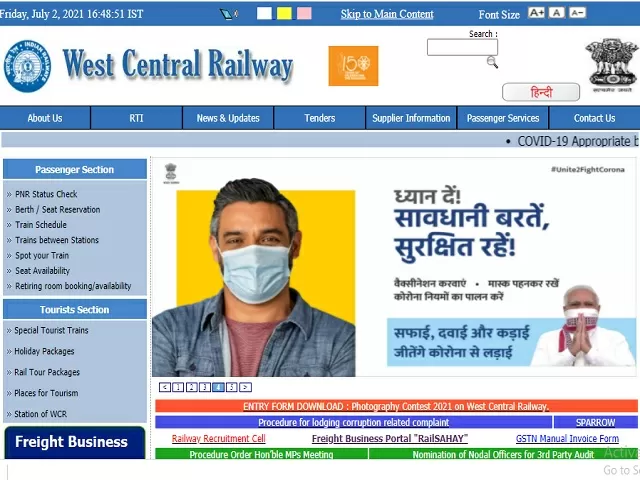Click the Freight Business banner
The image size is (640, 480).
coord(75,442)
